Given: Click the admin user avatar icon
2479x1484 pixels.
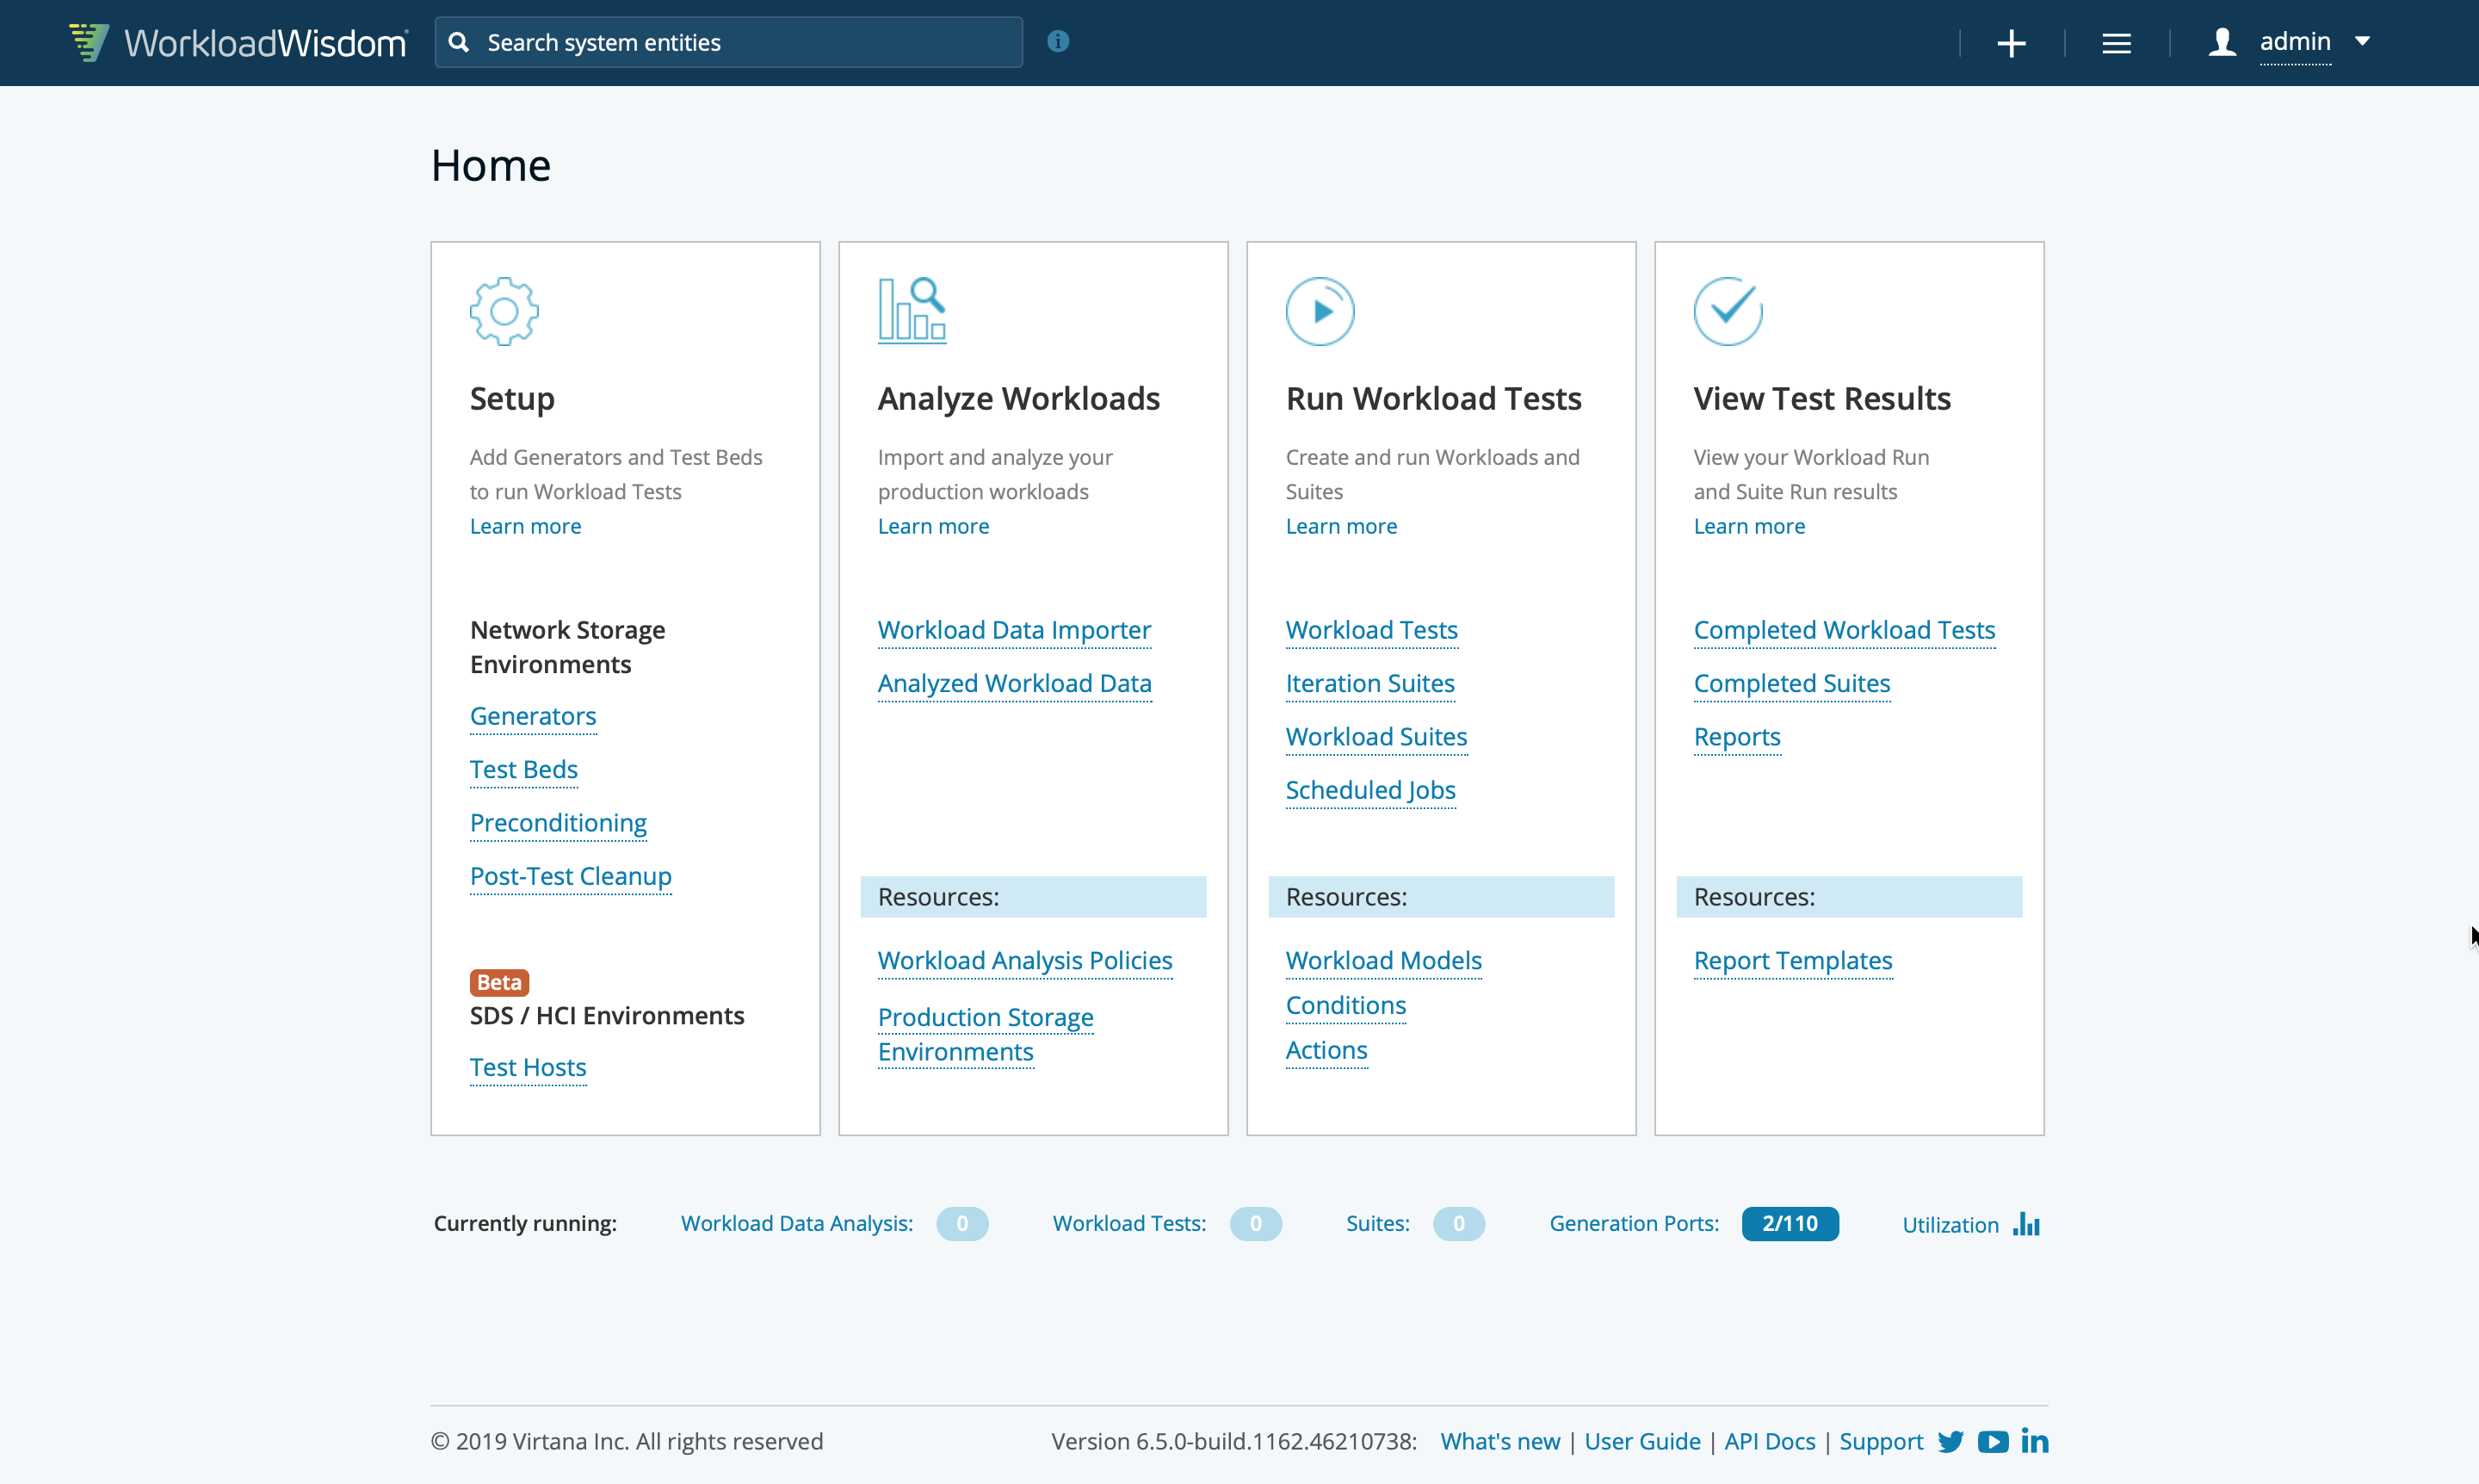Looking at the screenshot, I should point(2222,42).
